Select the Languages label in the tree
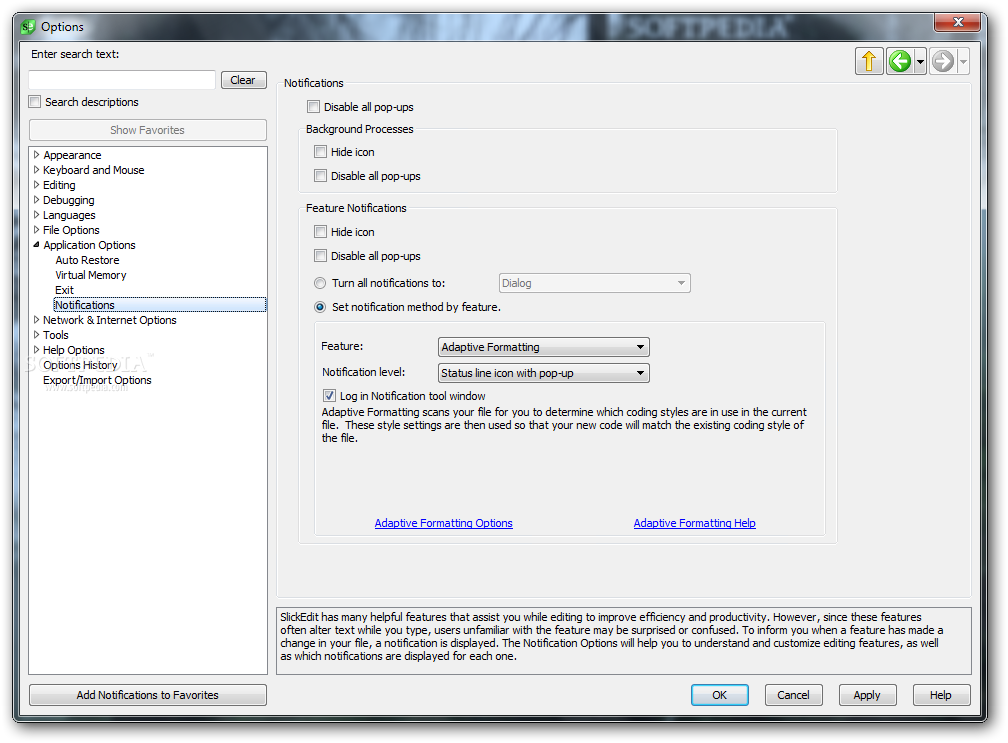The height and width of the screenshot is (743, 1008). click(x=69, y=215)
